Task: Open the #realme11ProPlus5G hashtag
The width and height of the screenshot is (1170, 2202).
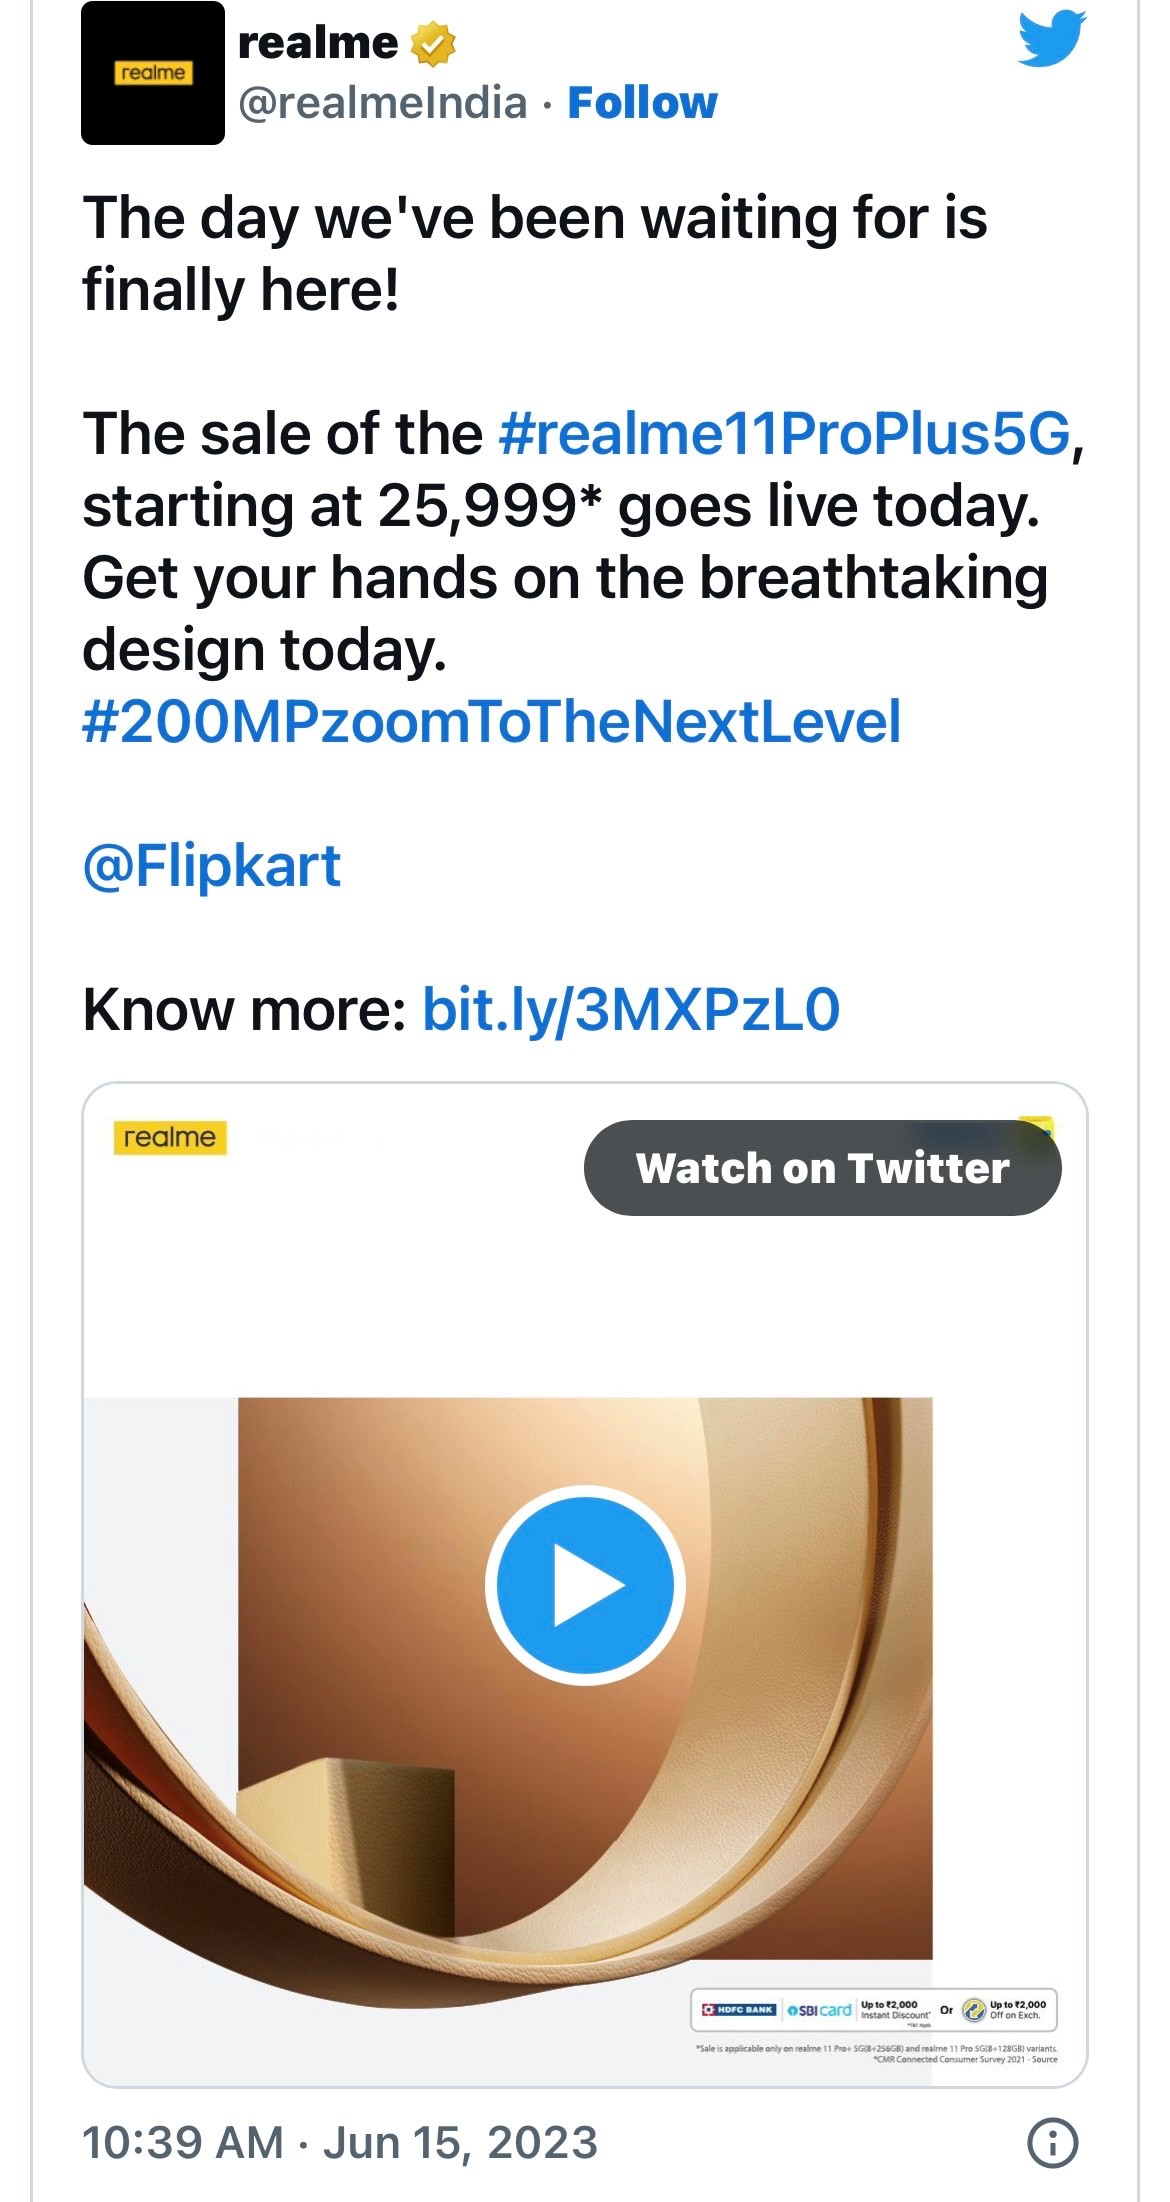Action: pyautogui.click(x=784, y=434)
